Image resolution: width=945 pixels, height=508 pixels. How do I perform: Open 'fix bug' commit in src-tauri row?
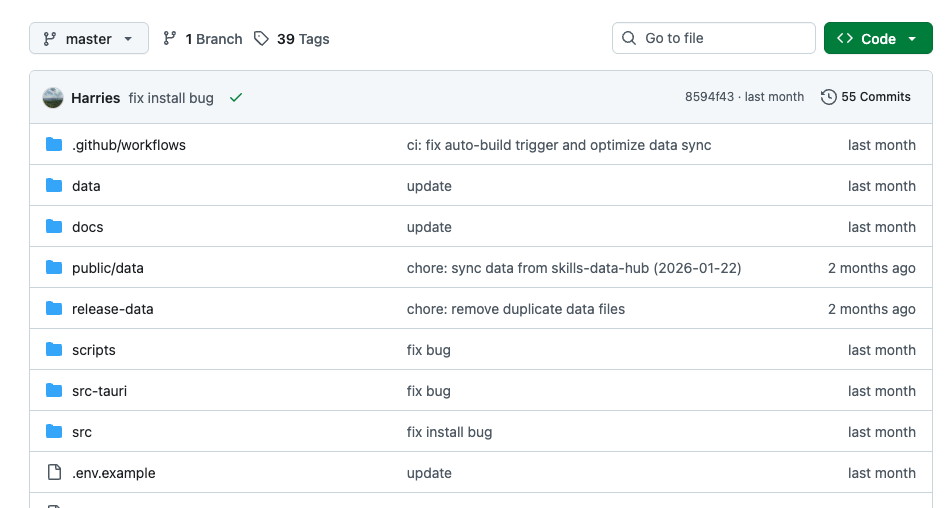[x=429, y=391]
